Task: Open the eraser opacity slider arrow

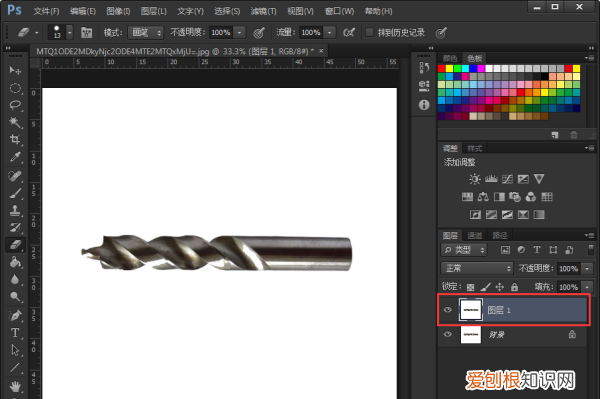Action: (x=240, y=33)
